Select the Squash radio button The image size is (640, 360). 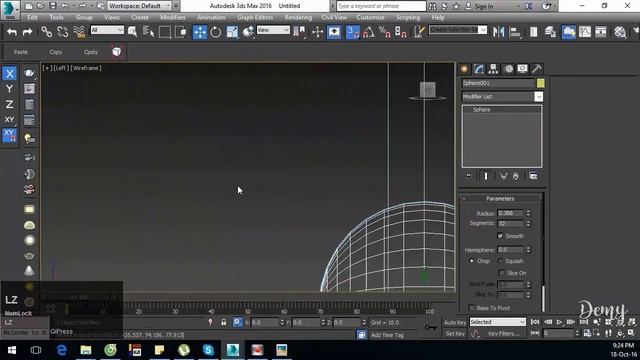[x=500, y=261]
